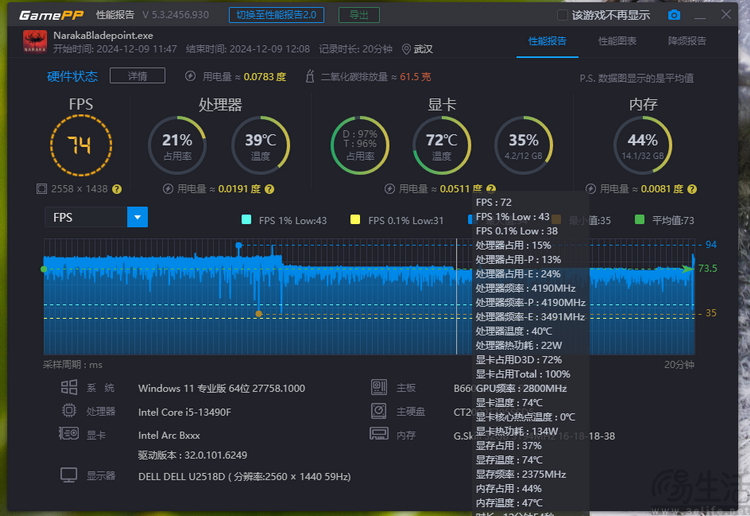Click the minimum FPS orange marker on chart
Image resolution: width=750 pixels, height=516 pixels.
pyautogui.click(x=259, y=314)
